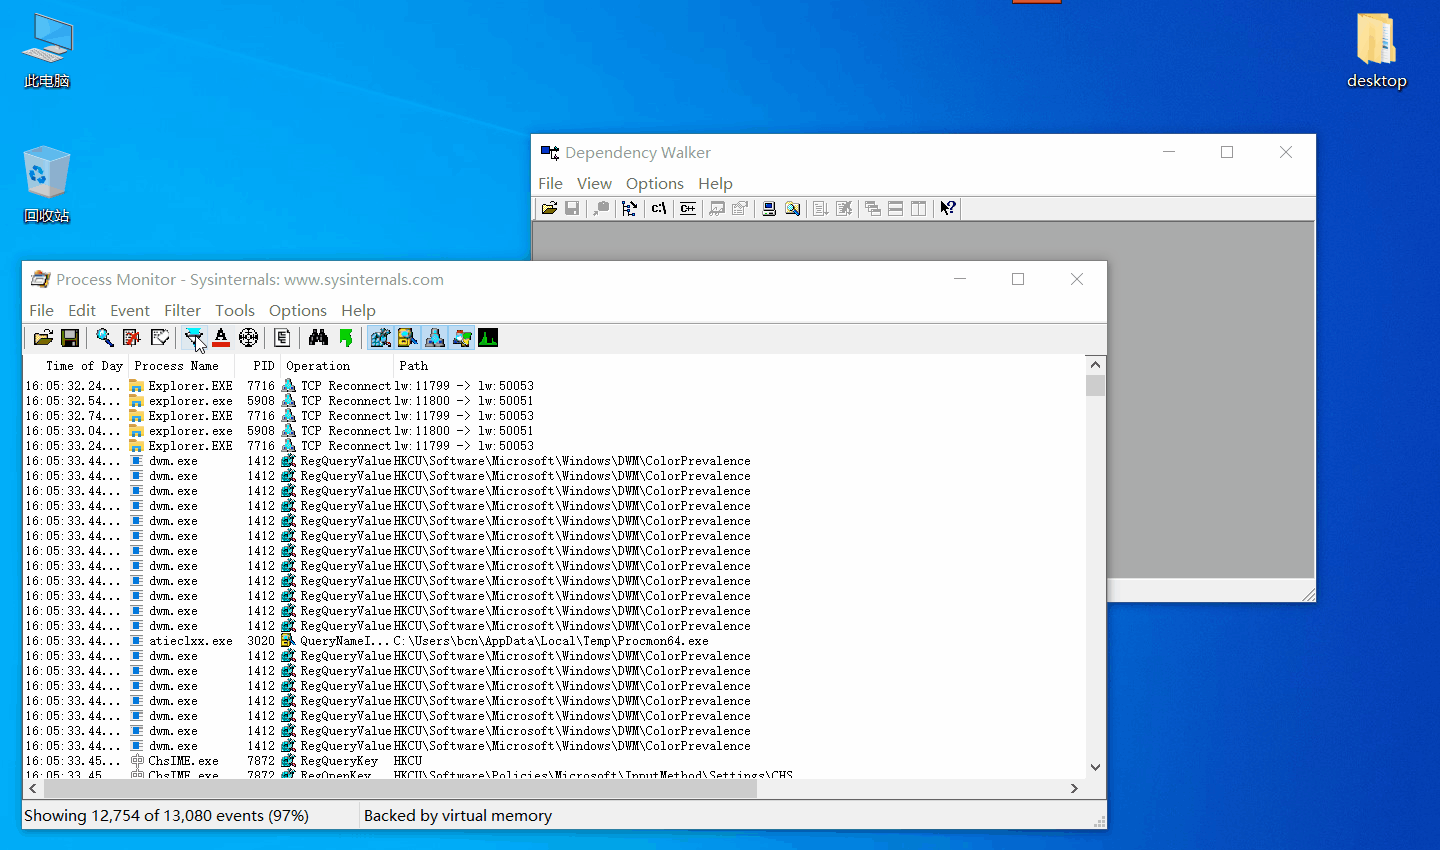Click the Save disk icon in Dependency Walker
This screenshot has height=850, width=1440.
tap(572, 209)
